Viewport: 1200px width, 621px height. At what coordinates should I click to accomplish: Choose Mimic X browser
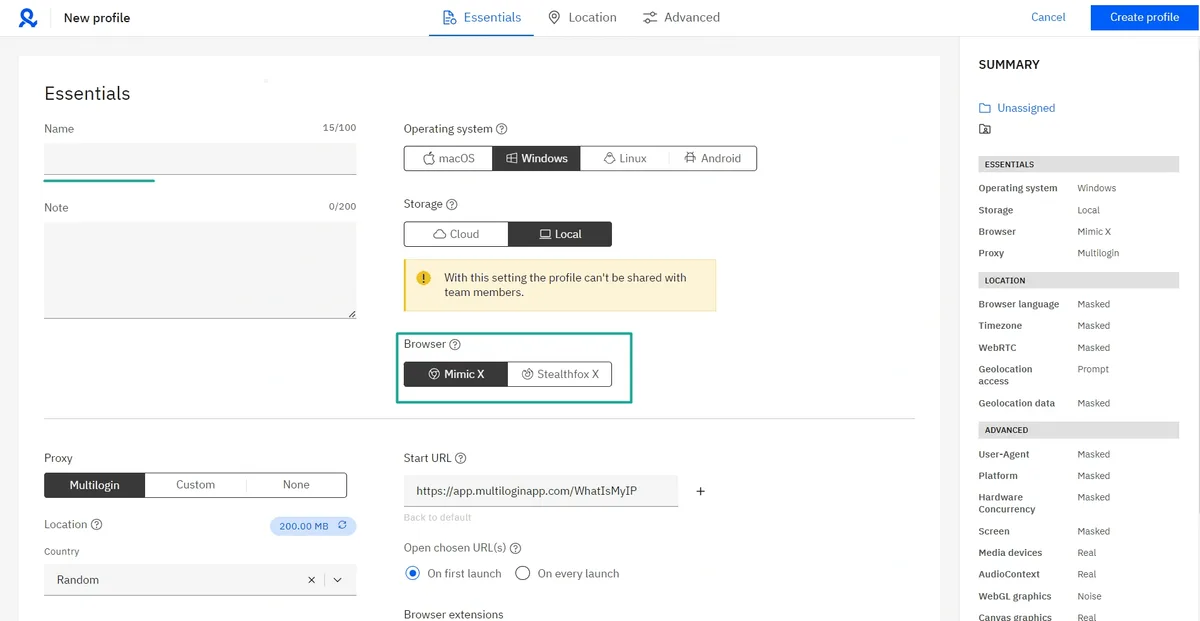456,374
